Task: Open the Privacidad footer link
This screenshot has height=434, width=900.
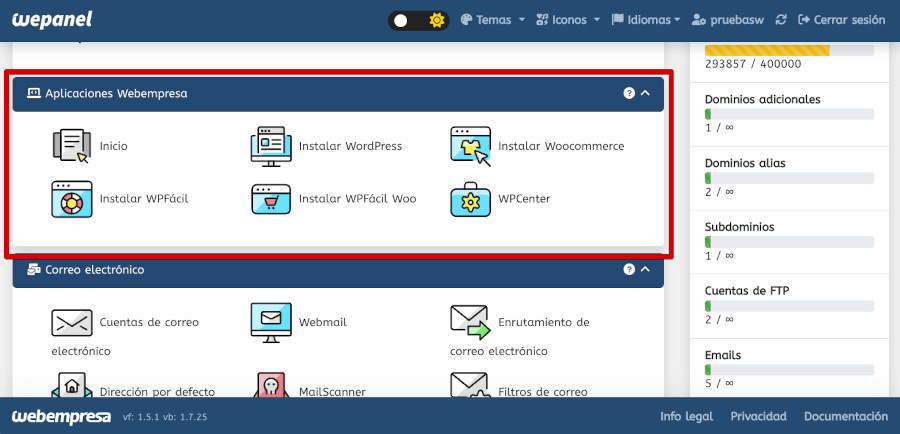Action: (758, 417)
